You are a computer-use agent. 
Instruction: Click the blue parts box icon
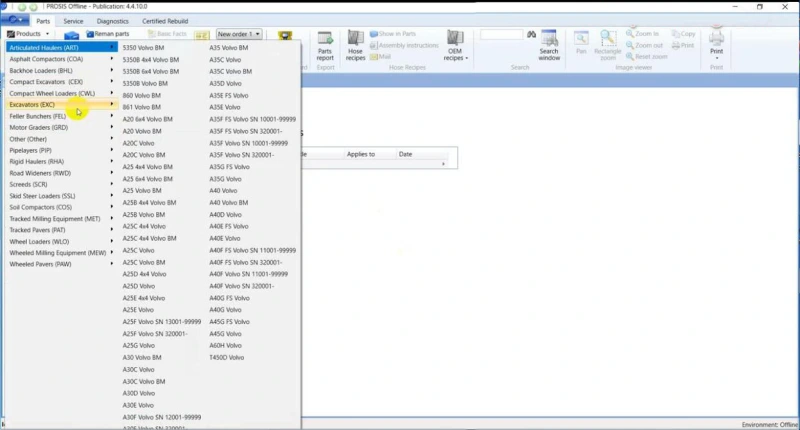71,35
